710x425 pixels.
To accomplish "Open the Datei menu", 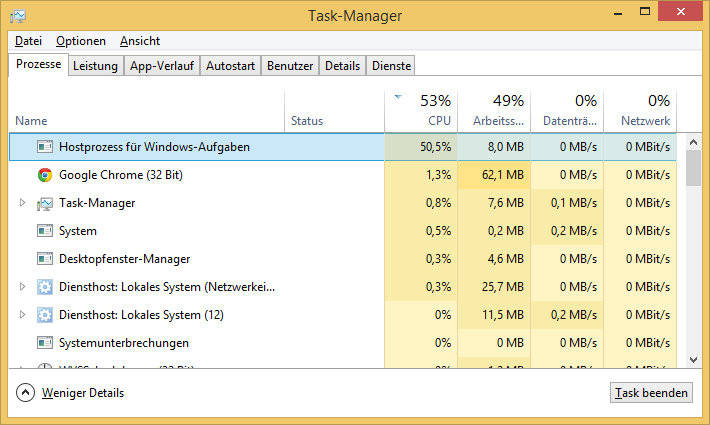I will coord(28,41).
